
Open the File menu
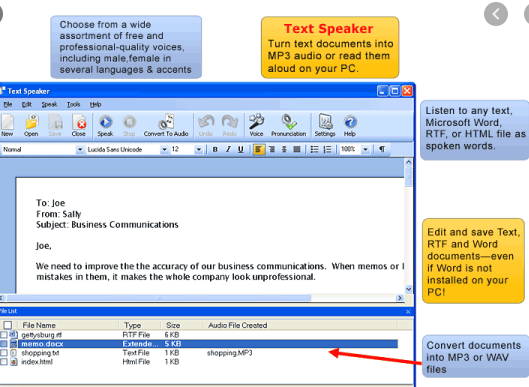(8, 105)
